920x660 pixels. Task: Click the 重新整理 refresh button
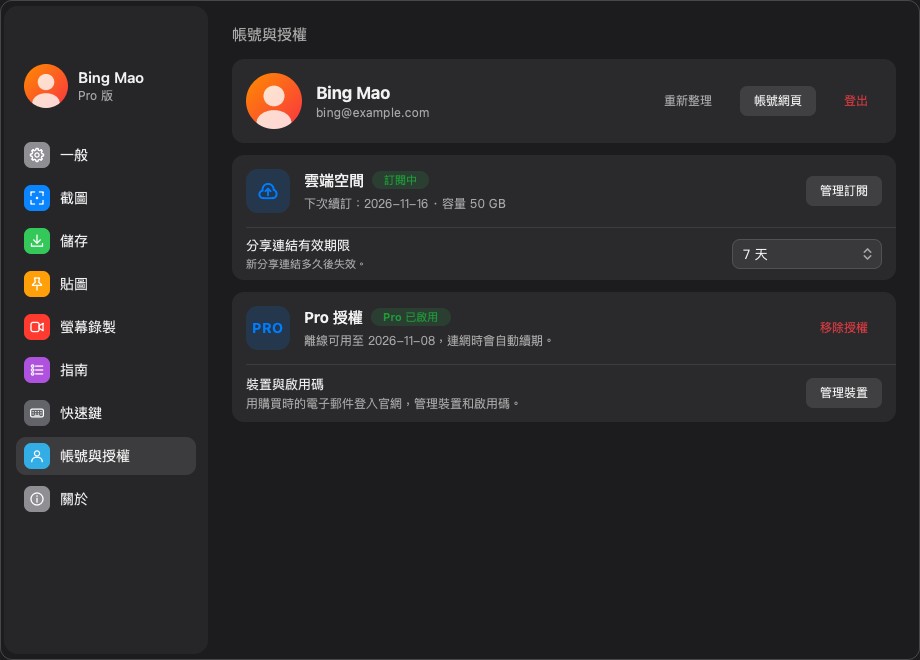point(688,101)
